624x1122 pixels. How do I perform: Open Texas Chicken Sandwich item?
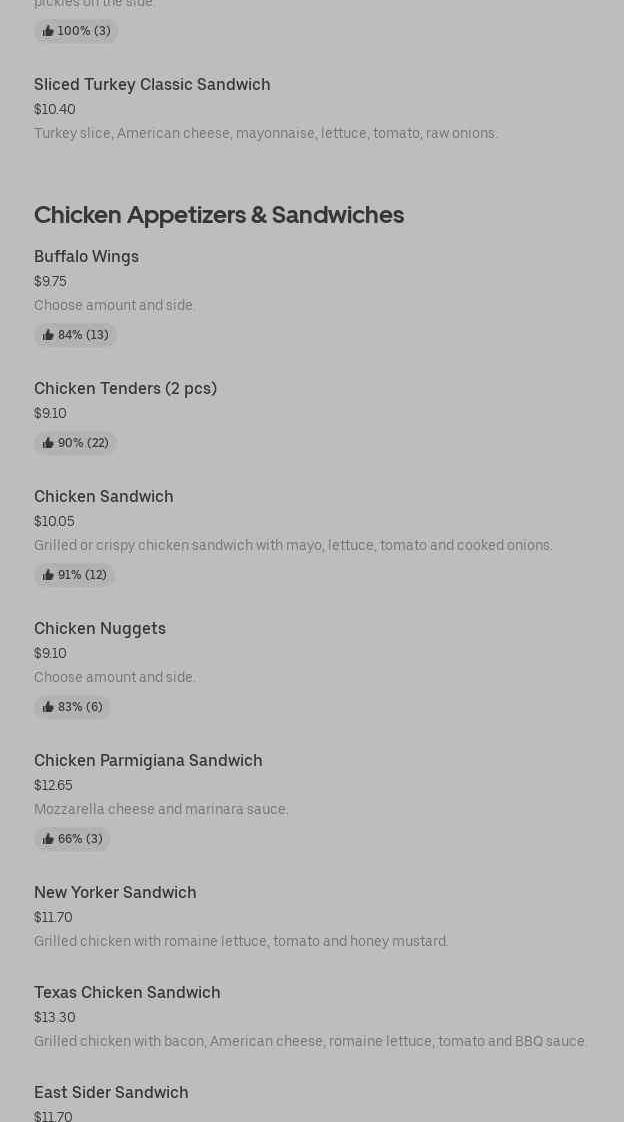[x=127, y=993]
